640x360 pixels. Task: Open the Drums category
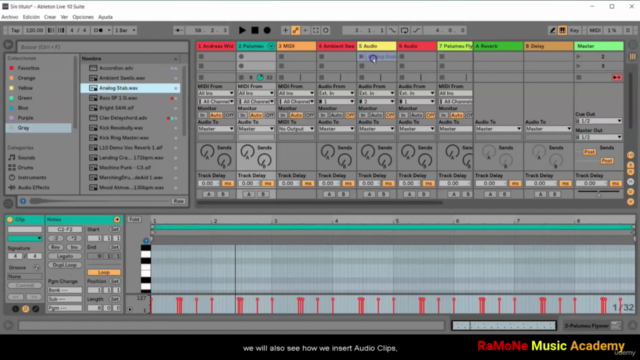(25, 167)
